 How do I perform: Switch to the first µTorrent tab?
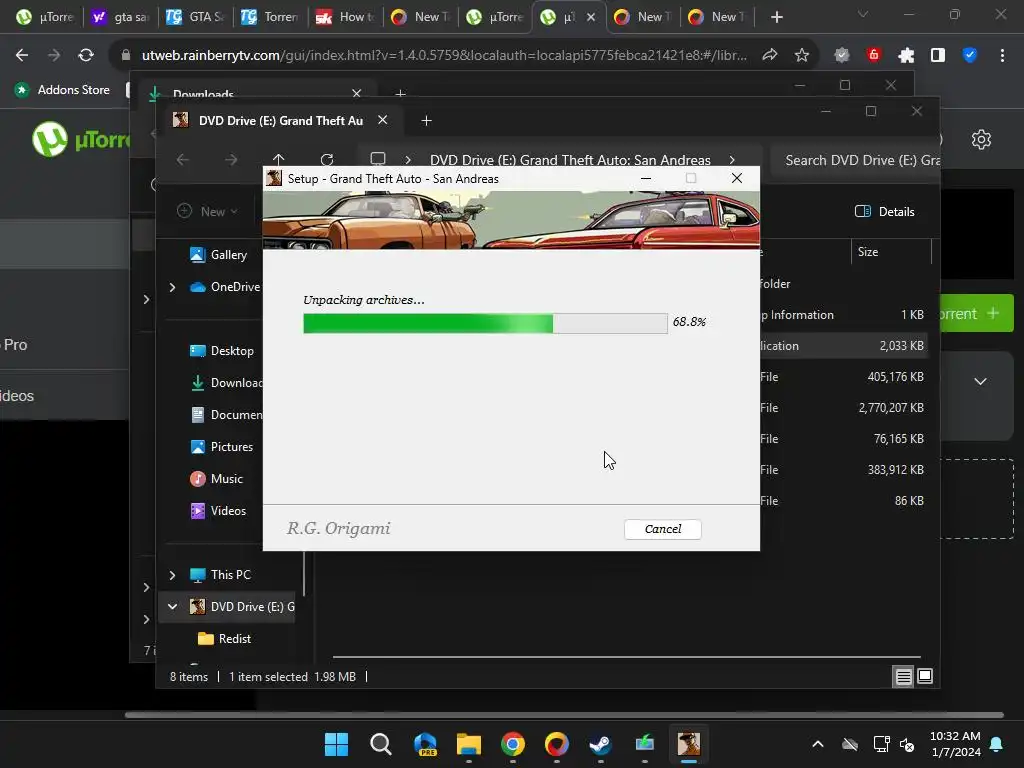tap(45, 17)
